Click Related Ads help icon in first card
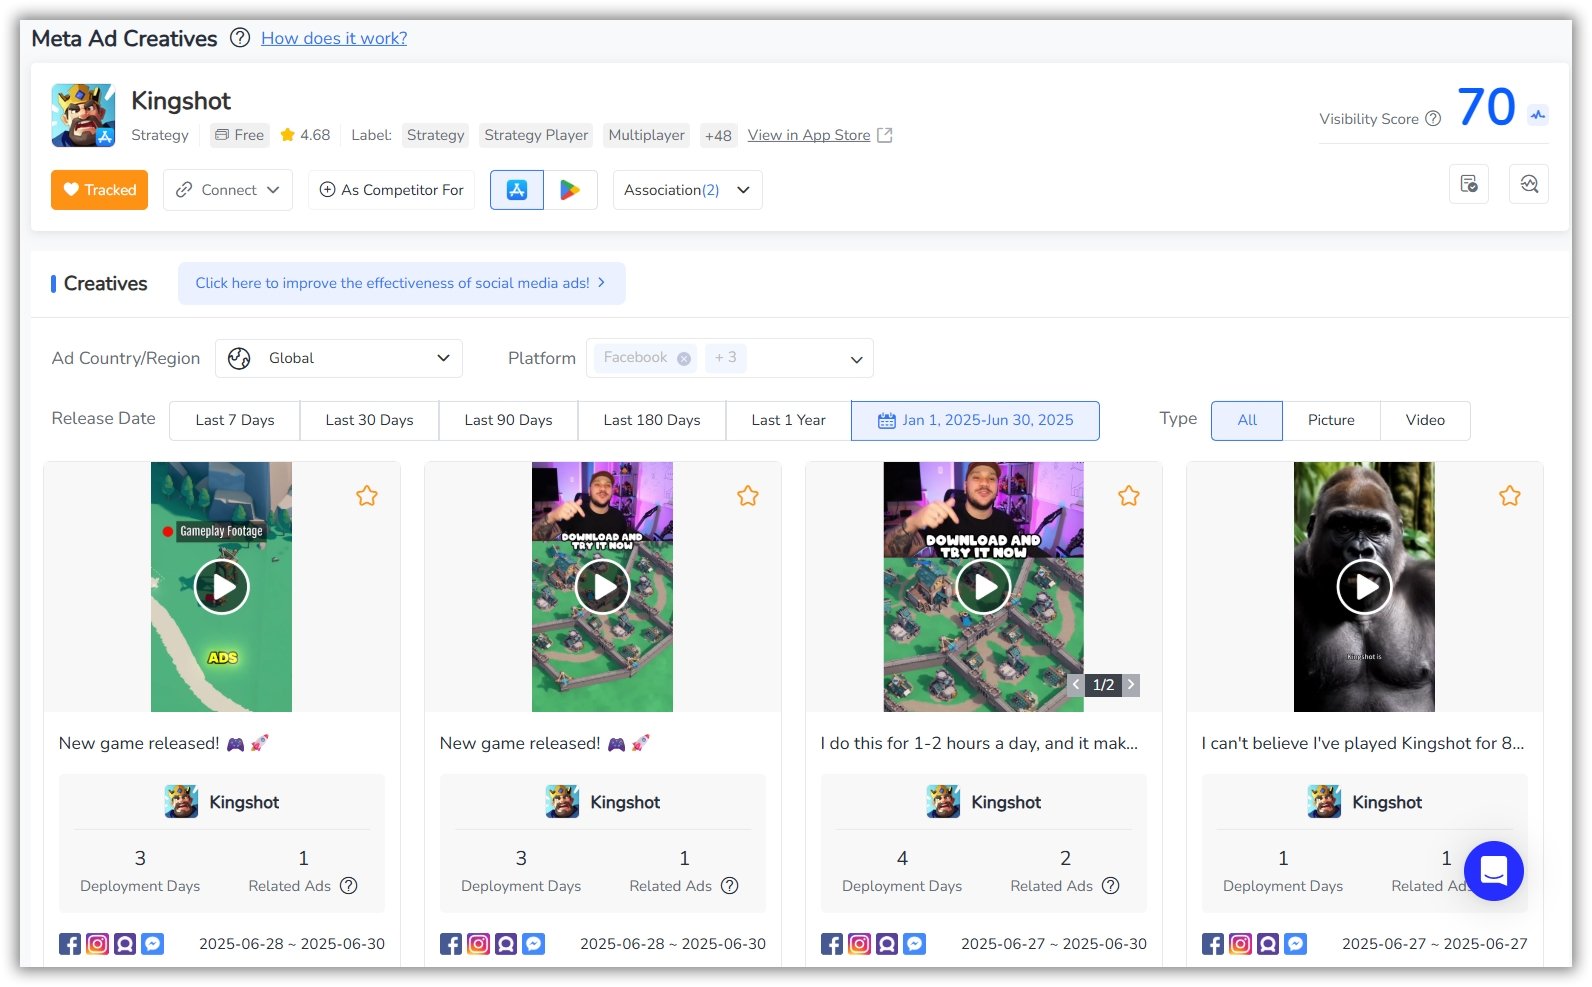The height and width of the screenshot is (987, 1592). (349, 886)
